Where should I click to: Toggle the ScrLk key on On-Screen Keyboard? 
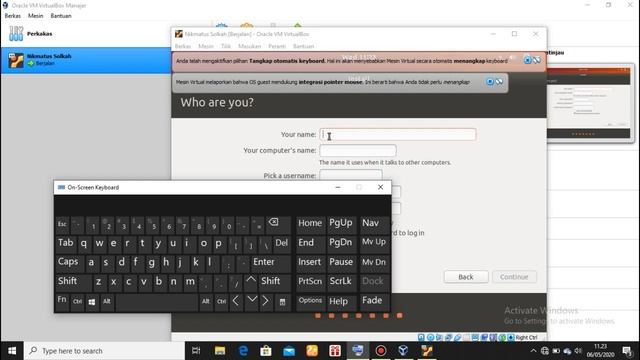[x=341, y=282]
